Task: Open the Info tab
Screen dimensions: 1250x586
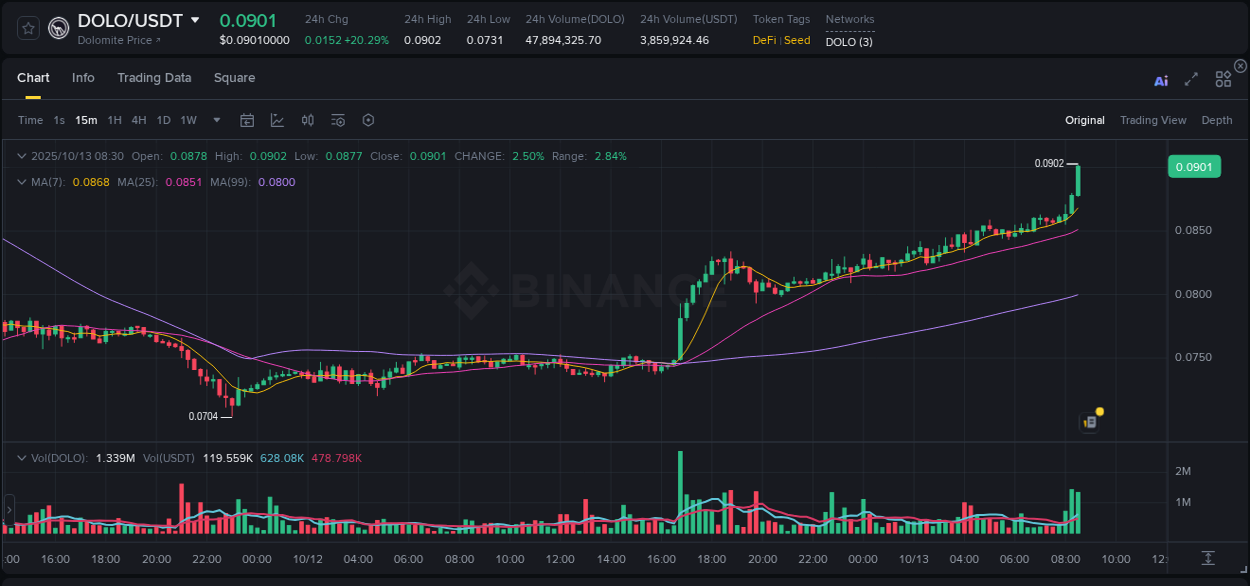Action: tap(83, 77)
